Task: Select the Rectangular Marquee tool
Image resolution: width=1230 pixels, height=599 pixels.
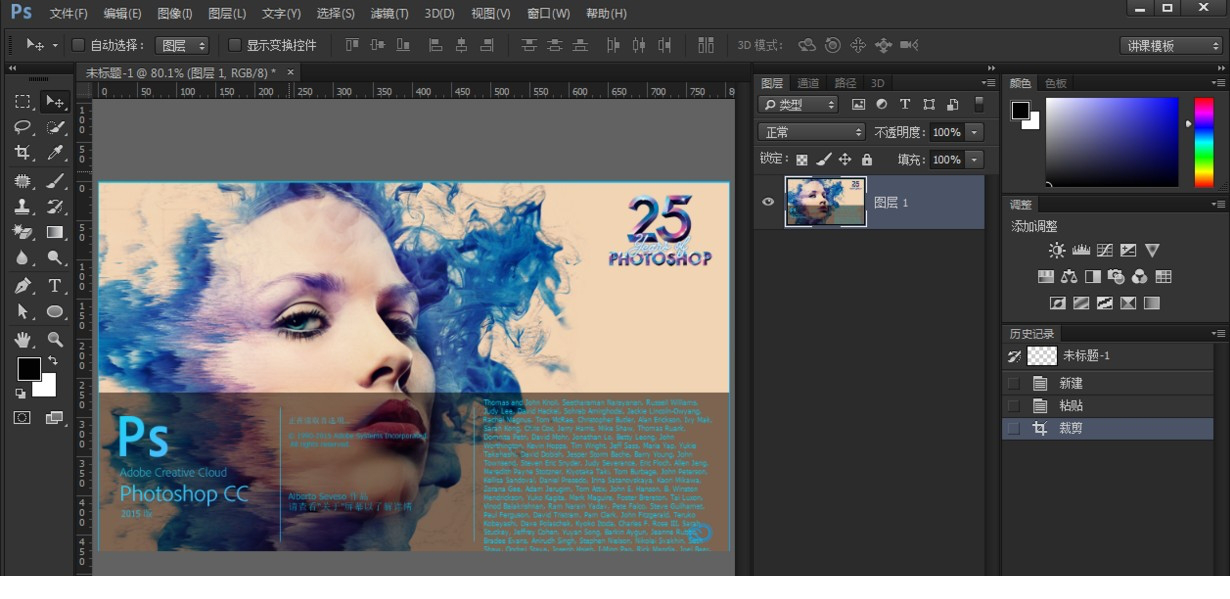Action: pos(22,102)
